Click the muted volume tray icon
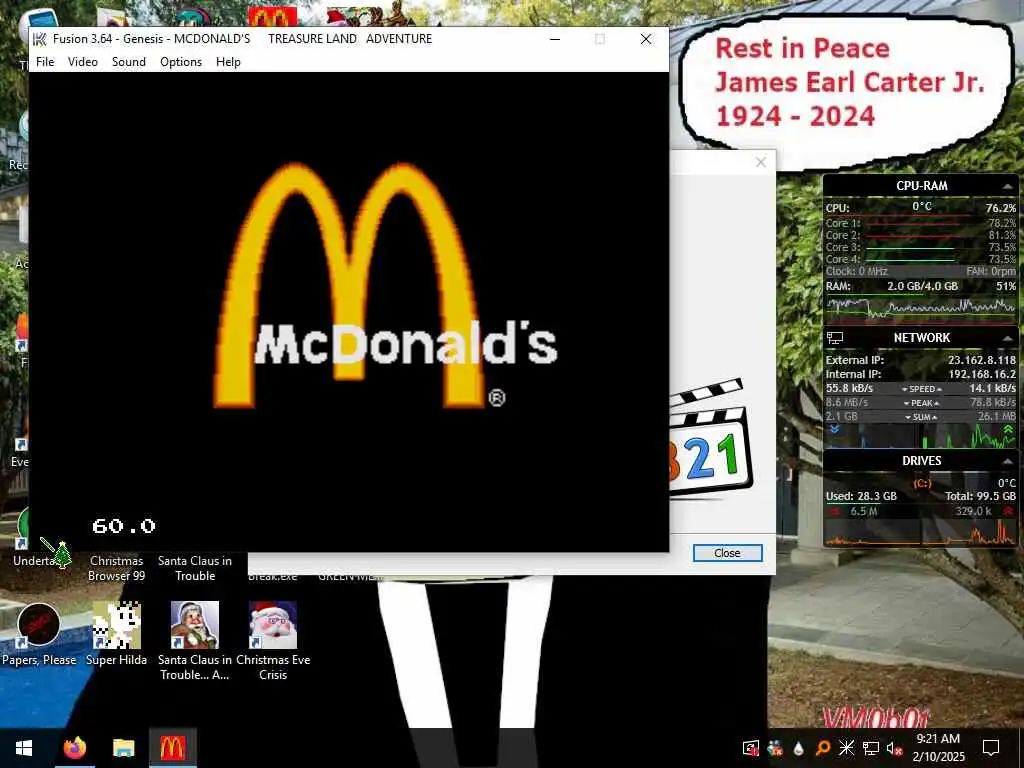This screenshot has height=768, width=1024. coord(895,748)
